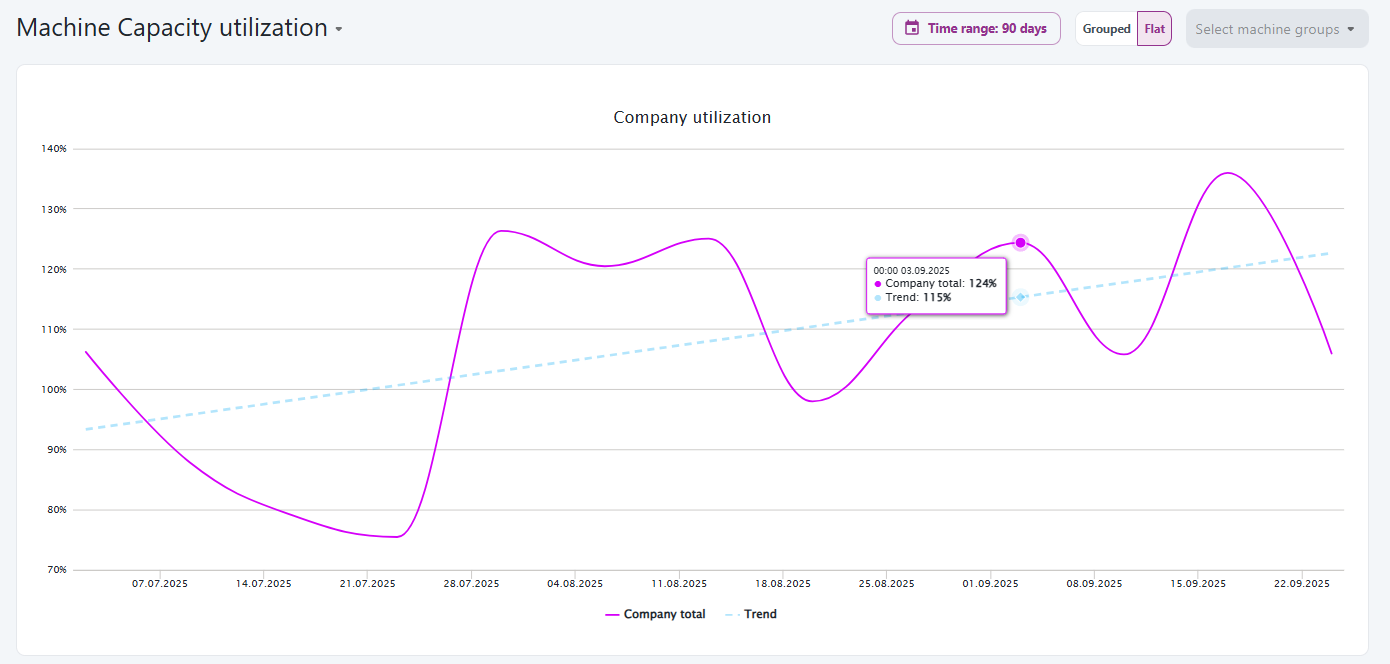This screenshot has height=664, width=1390.
Task: Click the 140% y-axis label
Action: (x=54, y=149)
